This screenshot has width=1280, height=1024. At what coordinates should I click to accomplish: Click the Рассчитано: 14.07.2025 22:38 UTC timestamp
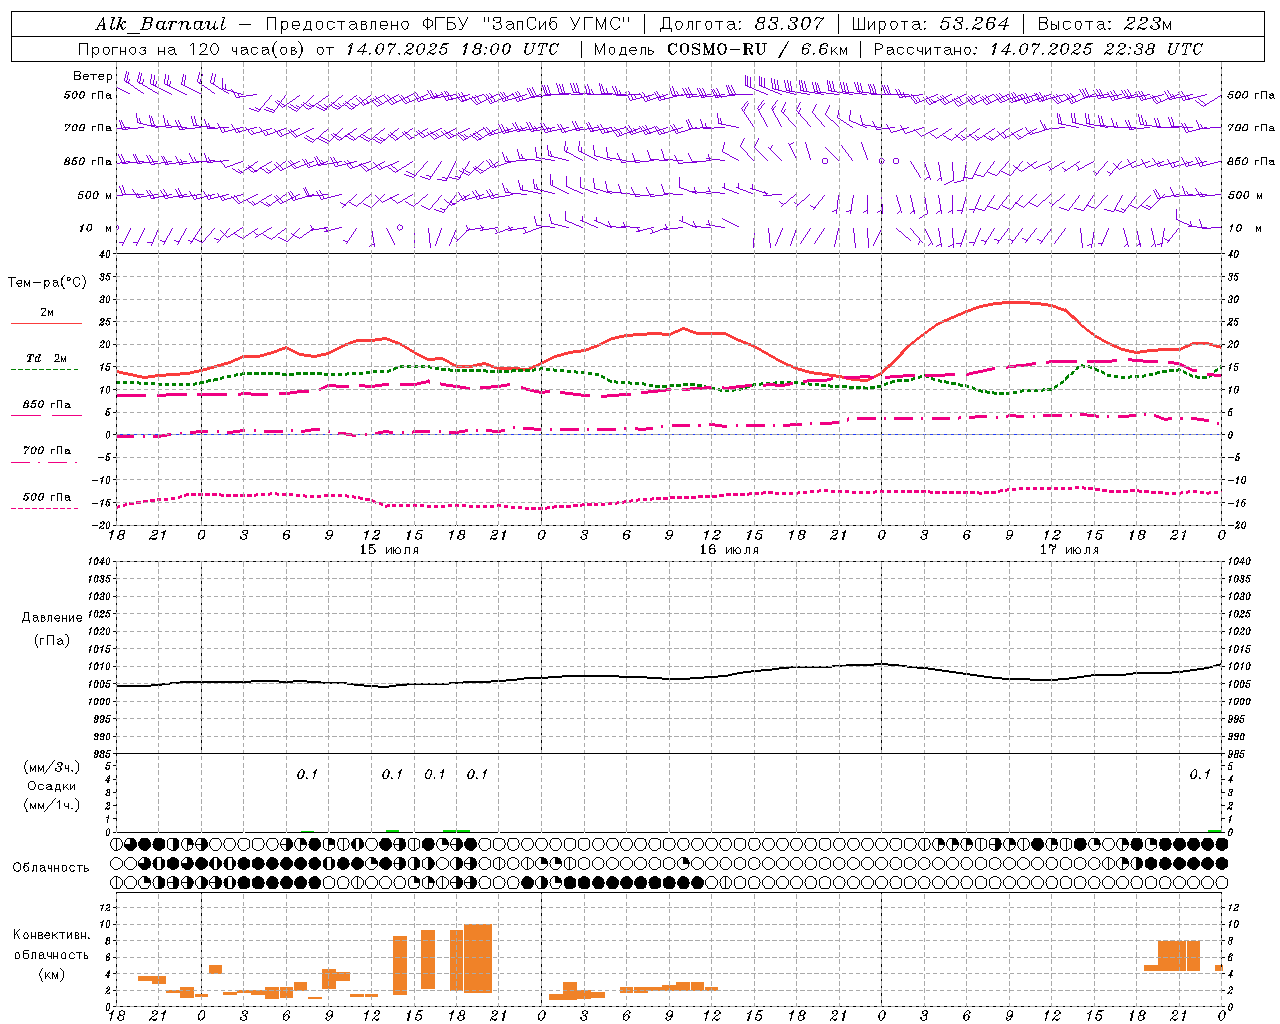pyautogui.click(x=1038, y=49)
